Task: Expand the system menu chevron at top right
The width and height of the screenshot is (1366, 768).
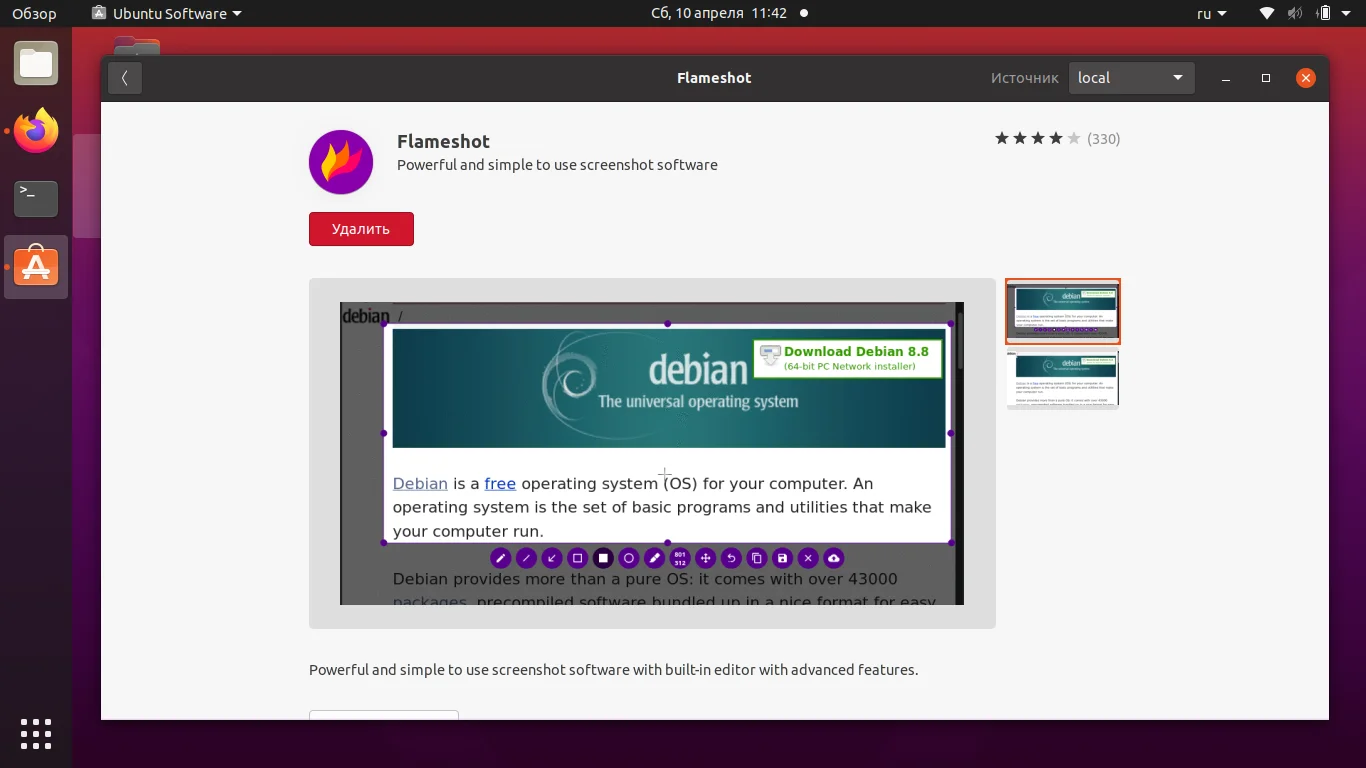Action: click(1344, 13)
